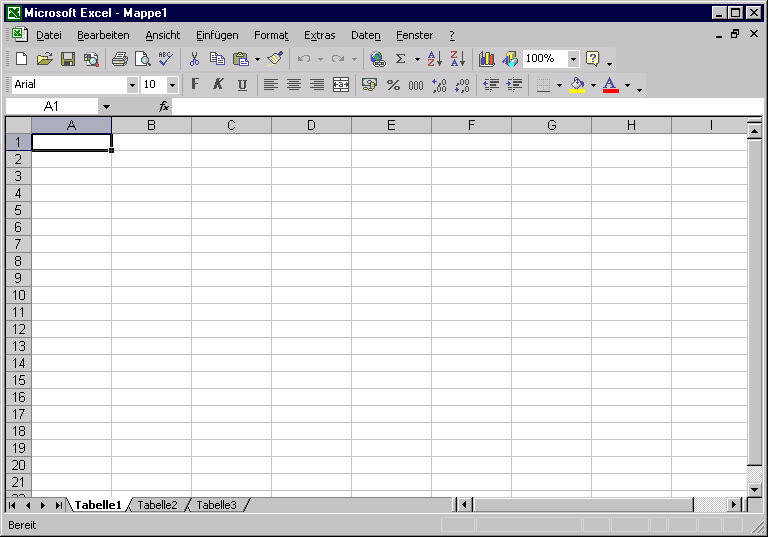Sort ascending with the A-Z icon

434,59
